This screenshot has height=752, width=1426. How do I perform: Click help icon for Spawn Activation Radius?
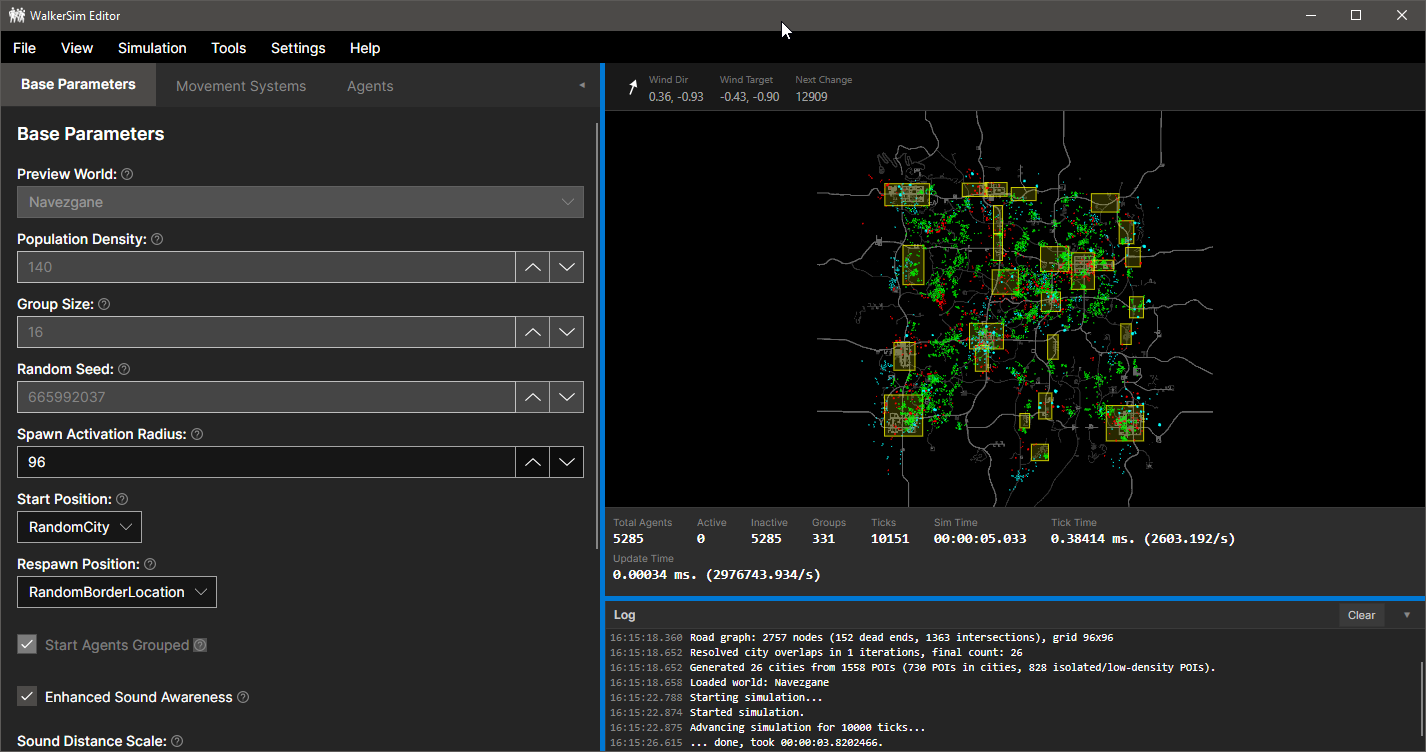coord(197,434)
